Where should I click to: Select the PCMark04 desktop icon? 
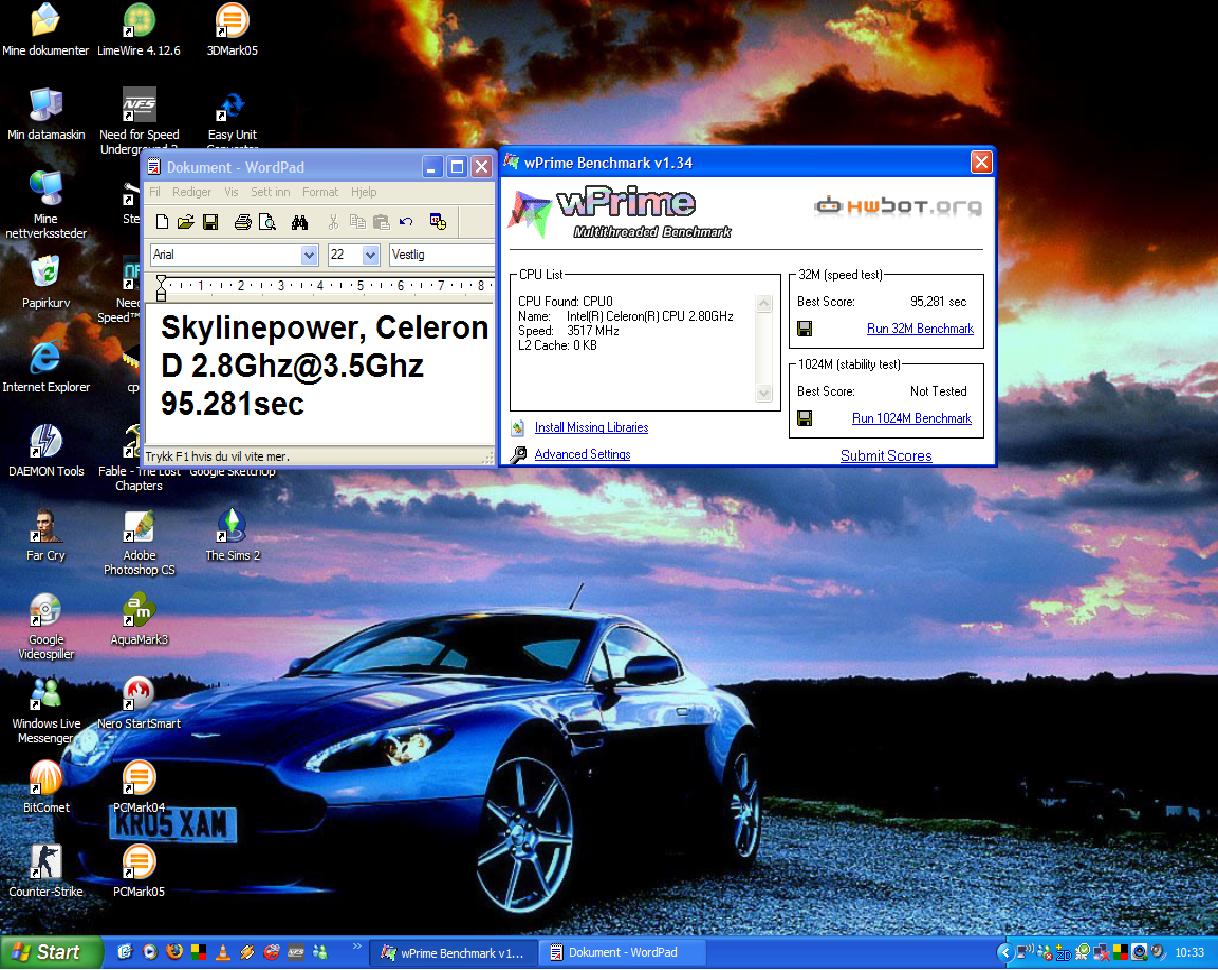click(139, 787)
